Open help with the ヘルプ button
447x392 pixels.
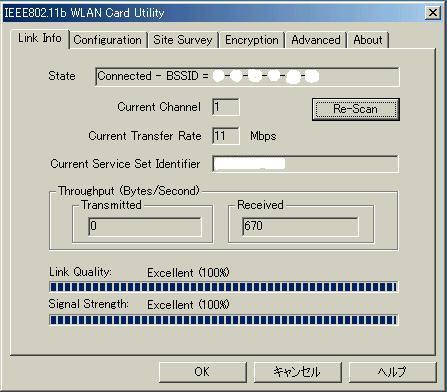click(392, 372)
